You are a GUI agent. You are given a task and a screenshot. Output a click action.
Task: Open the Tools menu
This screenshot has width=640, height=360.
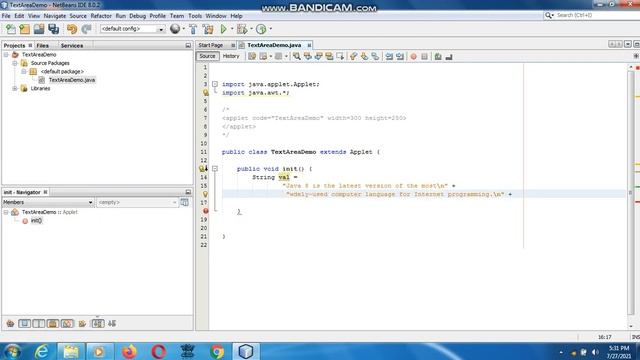tap(195, 16)
